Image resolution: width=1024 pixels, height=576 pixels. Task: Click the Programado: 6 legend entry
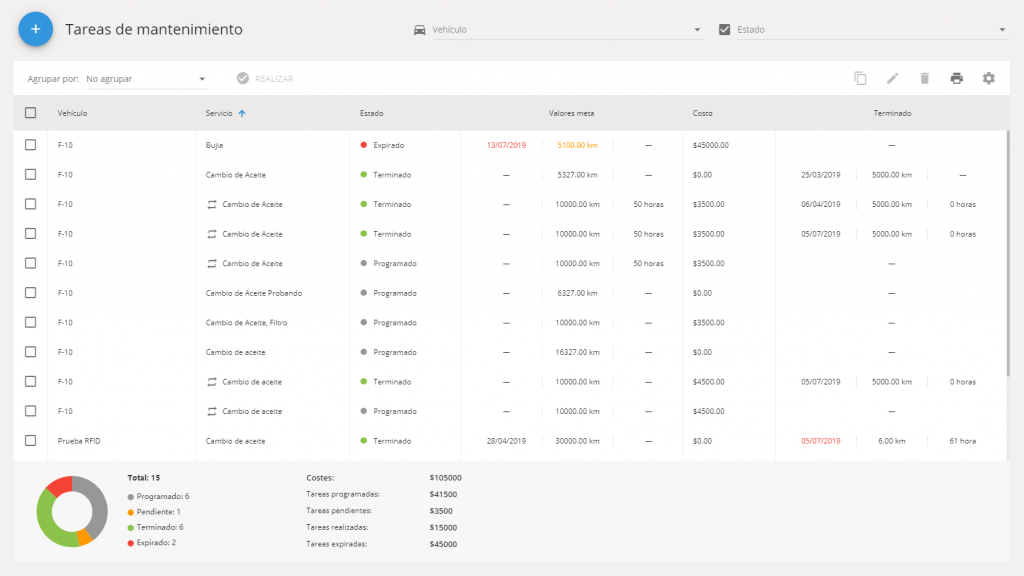(159, 496)
